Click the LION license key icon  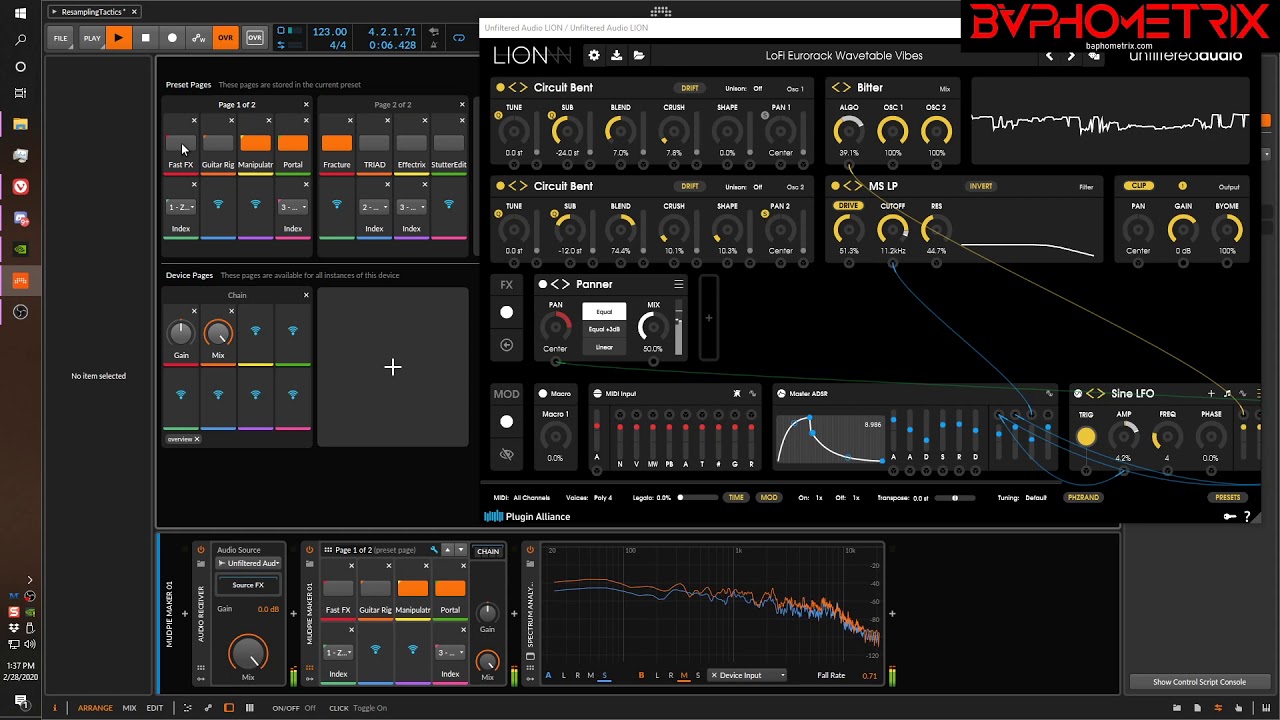pos(1229,517)
